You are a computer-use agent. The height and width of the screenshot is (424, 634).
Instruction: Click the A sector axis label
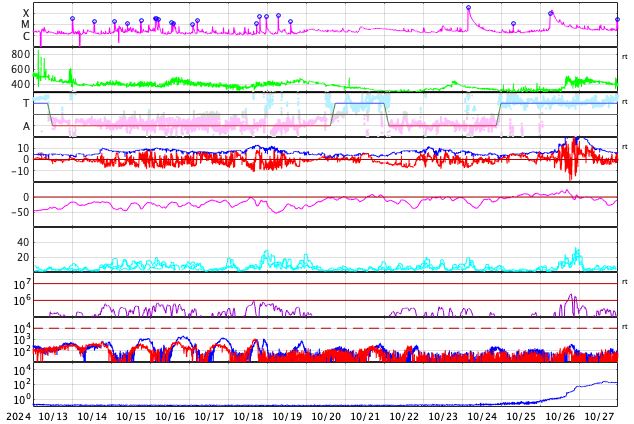pos(26,126)
